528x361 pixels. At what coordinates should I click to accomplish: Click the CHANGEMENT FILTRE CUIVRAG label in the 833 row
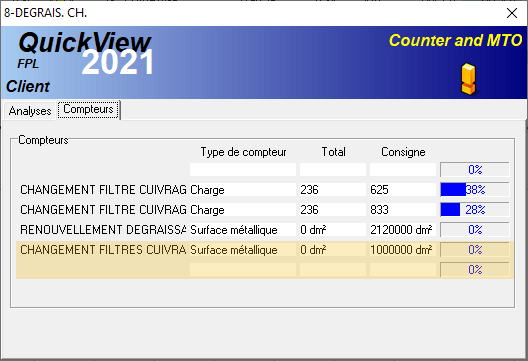coord(103,209)
